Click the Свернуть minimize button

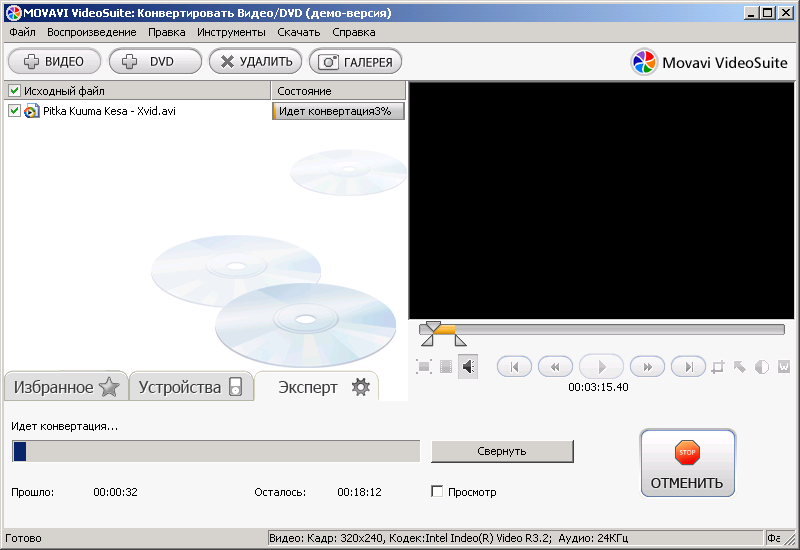point(502,452)
